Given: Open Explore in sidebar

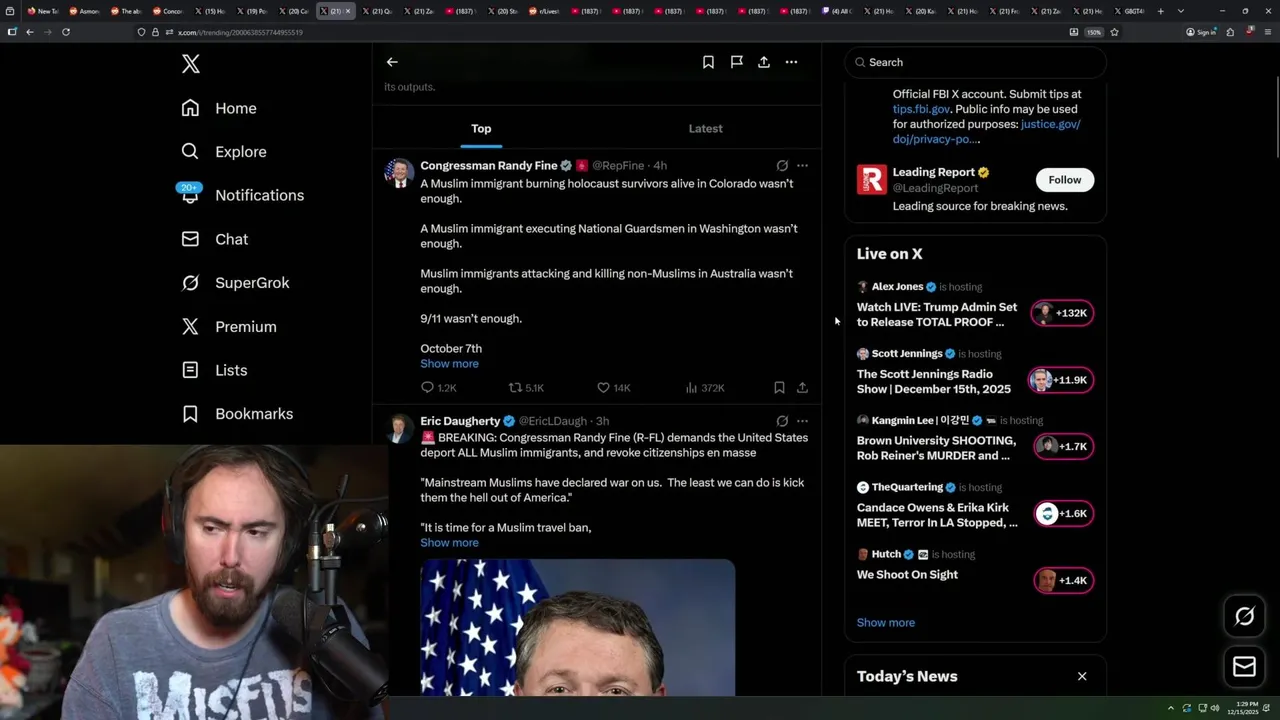Looking at the screenshot, I should pyautogui.click(x=224, y=152).
